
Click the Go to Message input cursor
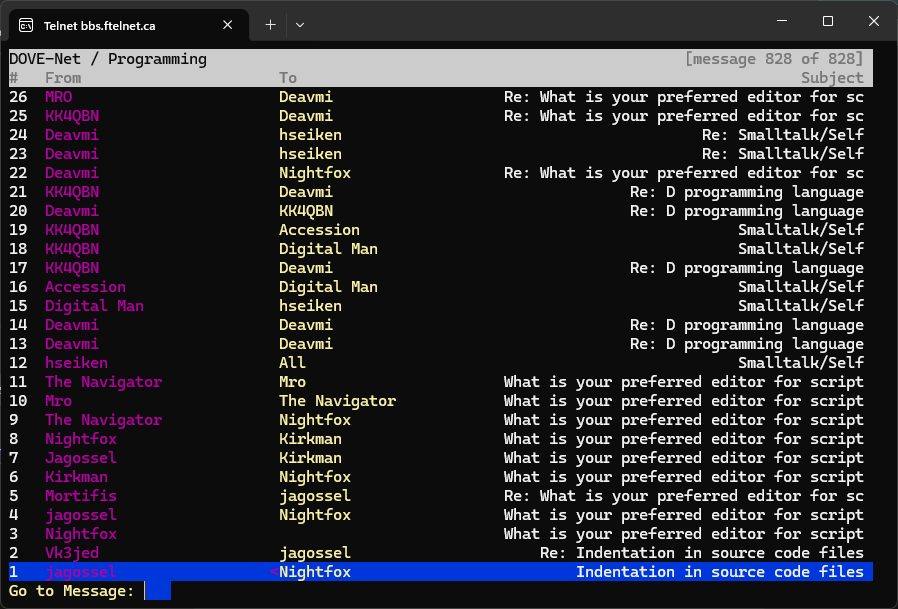pyautogui.click(x=157, y=591)
